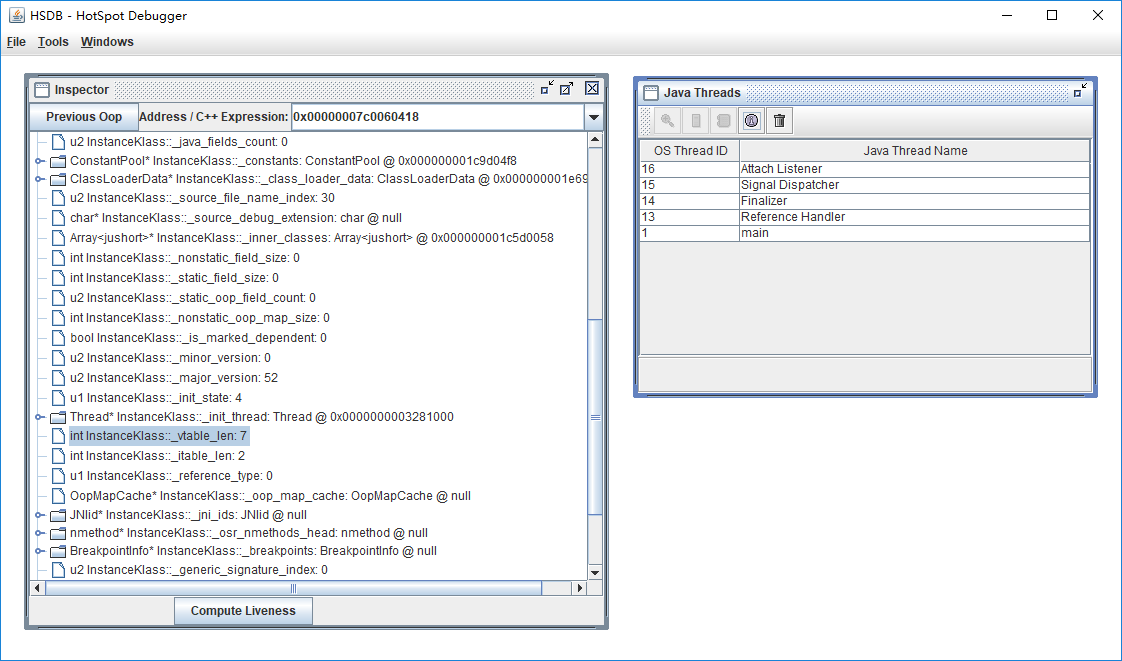This screenshot has width=1122, height=661.
Task: Open the Windows menu
Action: [107, 41]
